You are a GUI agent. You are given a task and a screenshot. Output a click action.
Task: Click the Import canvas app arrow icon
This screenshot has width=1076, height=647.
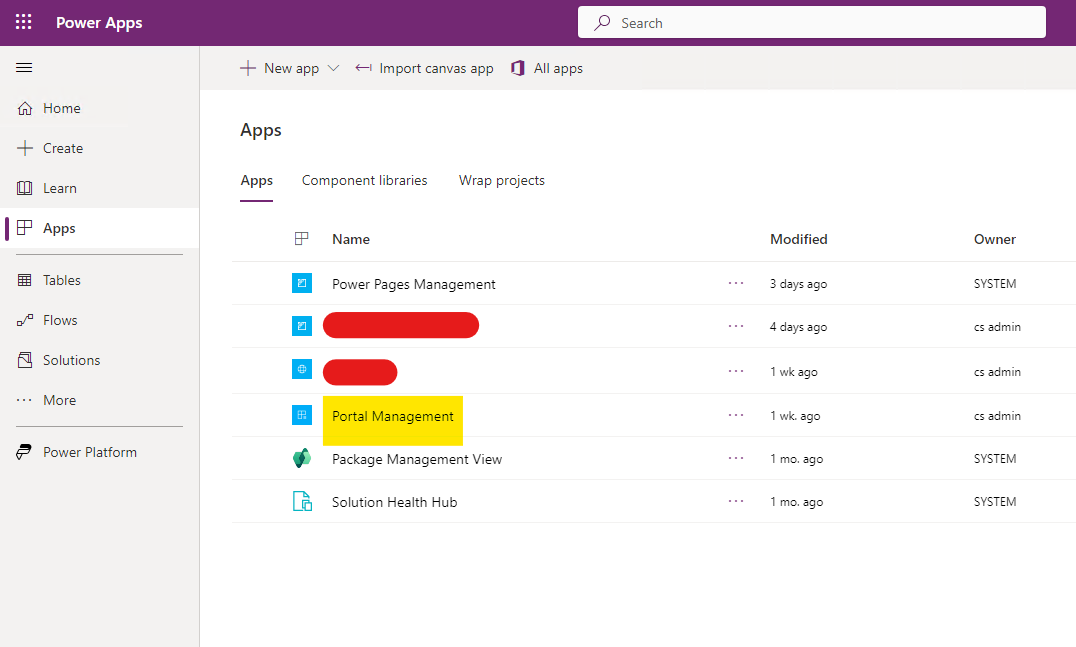pyautogui.click(x=363, y=68)
